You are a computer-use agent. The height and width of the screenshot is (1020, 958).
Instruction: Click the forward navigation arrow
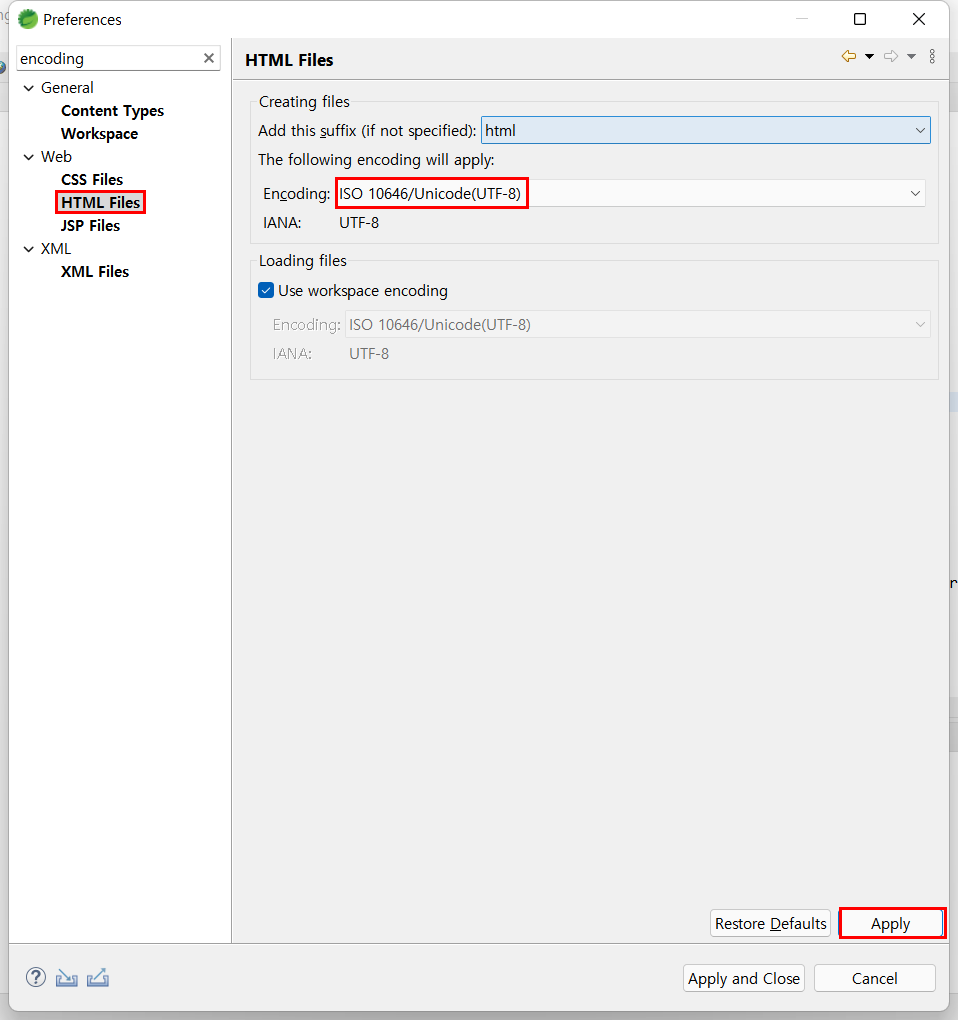[x=891, y=57]
